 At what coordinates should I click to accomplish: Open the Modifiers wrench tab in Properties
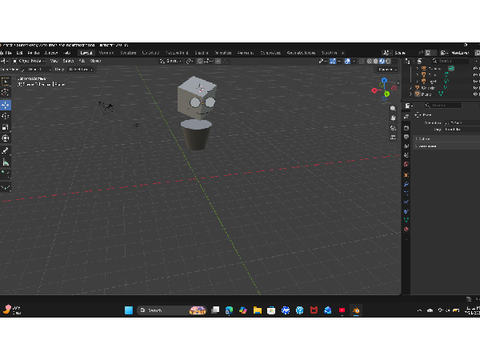(x=406, y=184)
